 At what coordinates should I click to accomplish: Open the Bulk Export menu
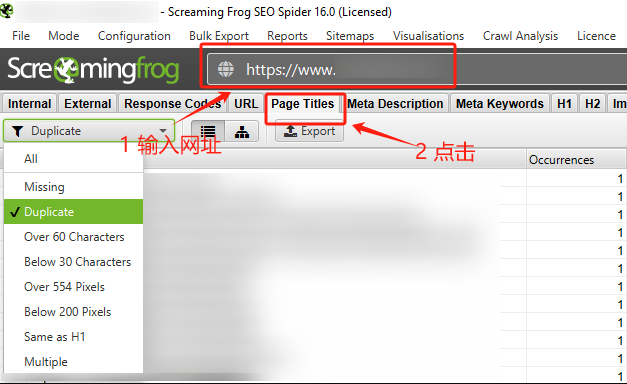pyautogui.click(x=219, y=36)
